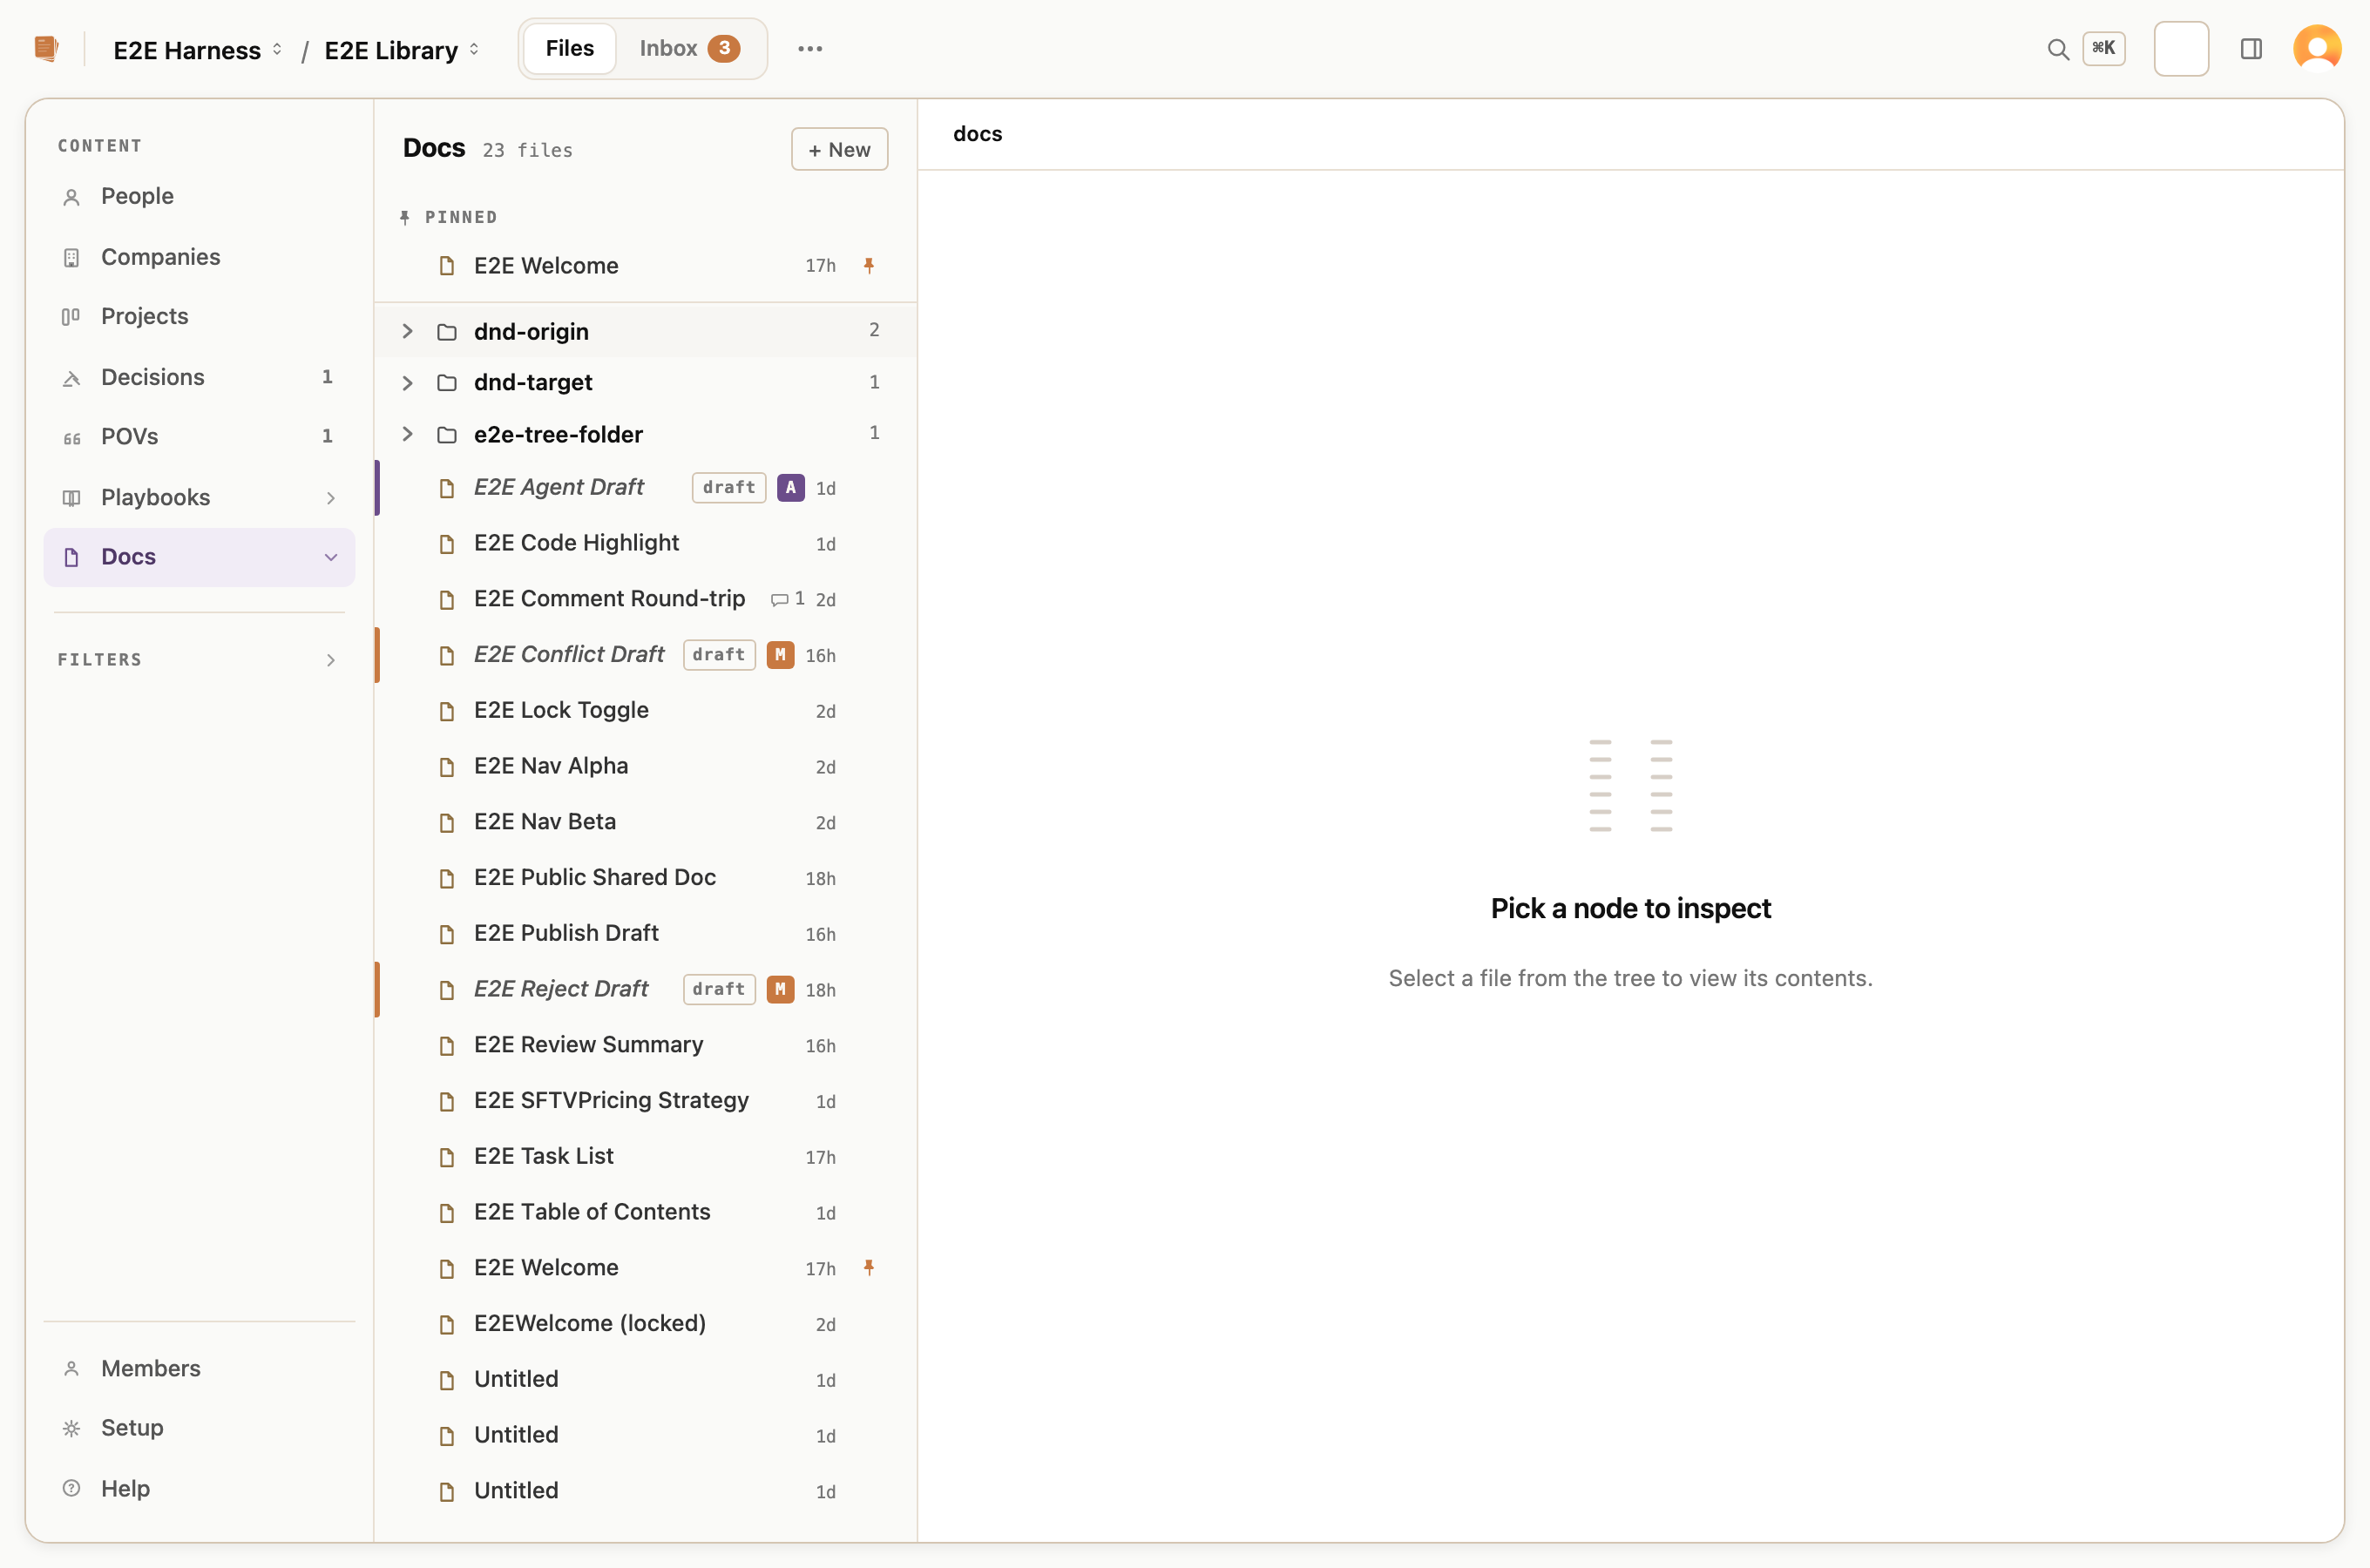Toggle pin on unpinned-list E2E Welcome row
This screenshot has width=2370, height=1568.
pyautogui.click(x=869, y=1267)
